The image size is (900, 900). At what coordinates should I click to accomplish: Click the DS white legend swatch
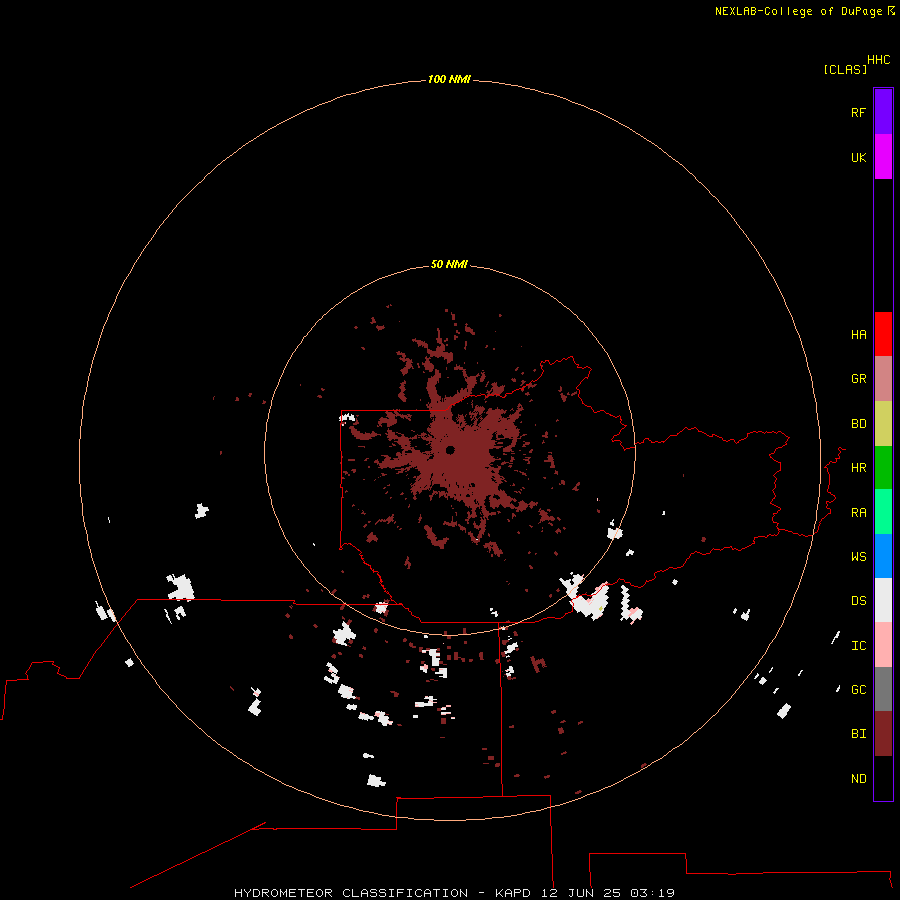pyautogui.click(x=883, y=600)
